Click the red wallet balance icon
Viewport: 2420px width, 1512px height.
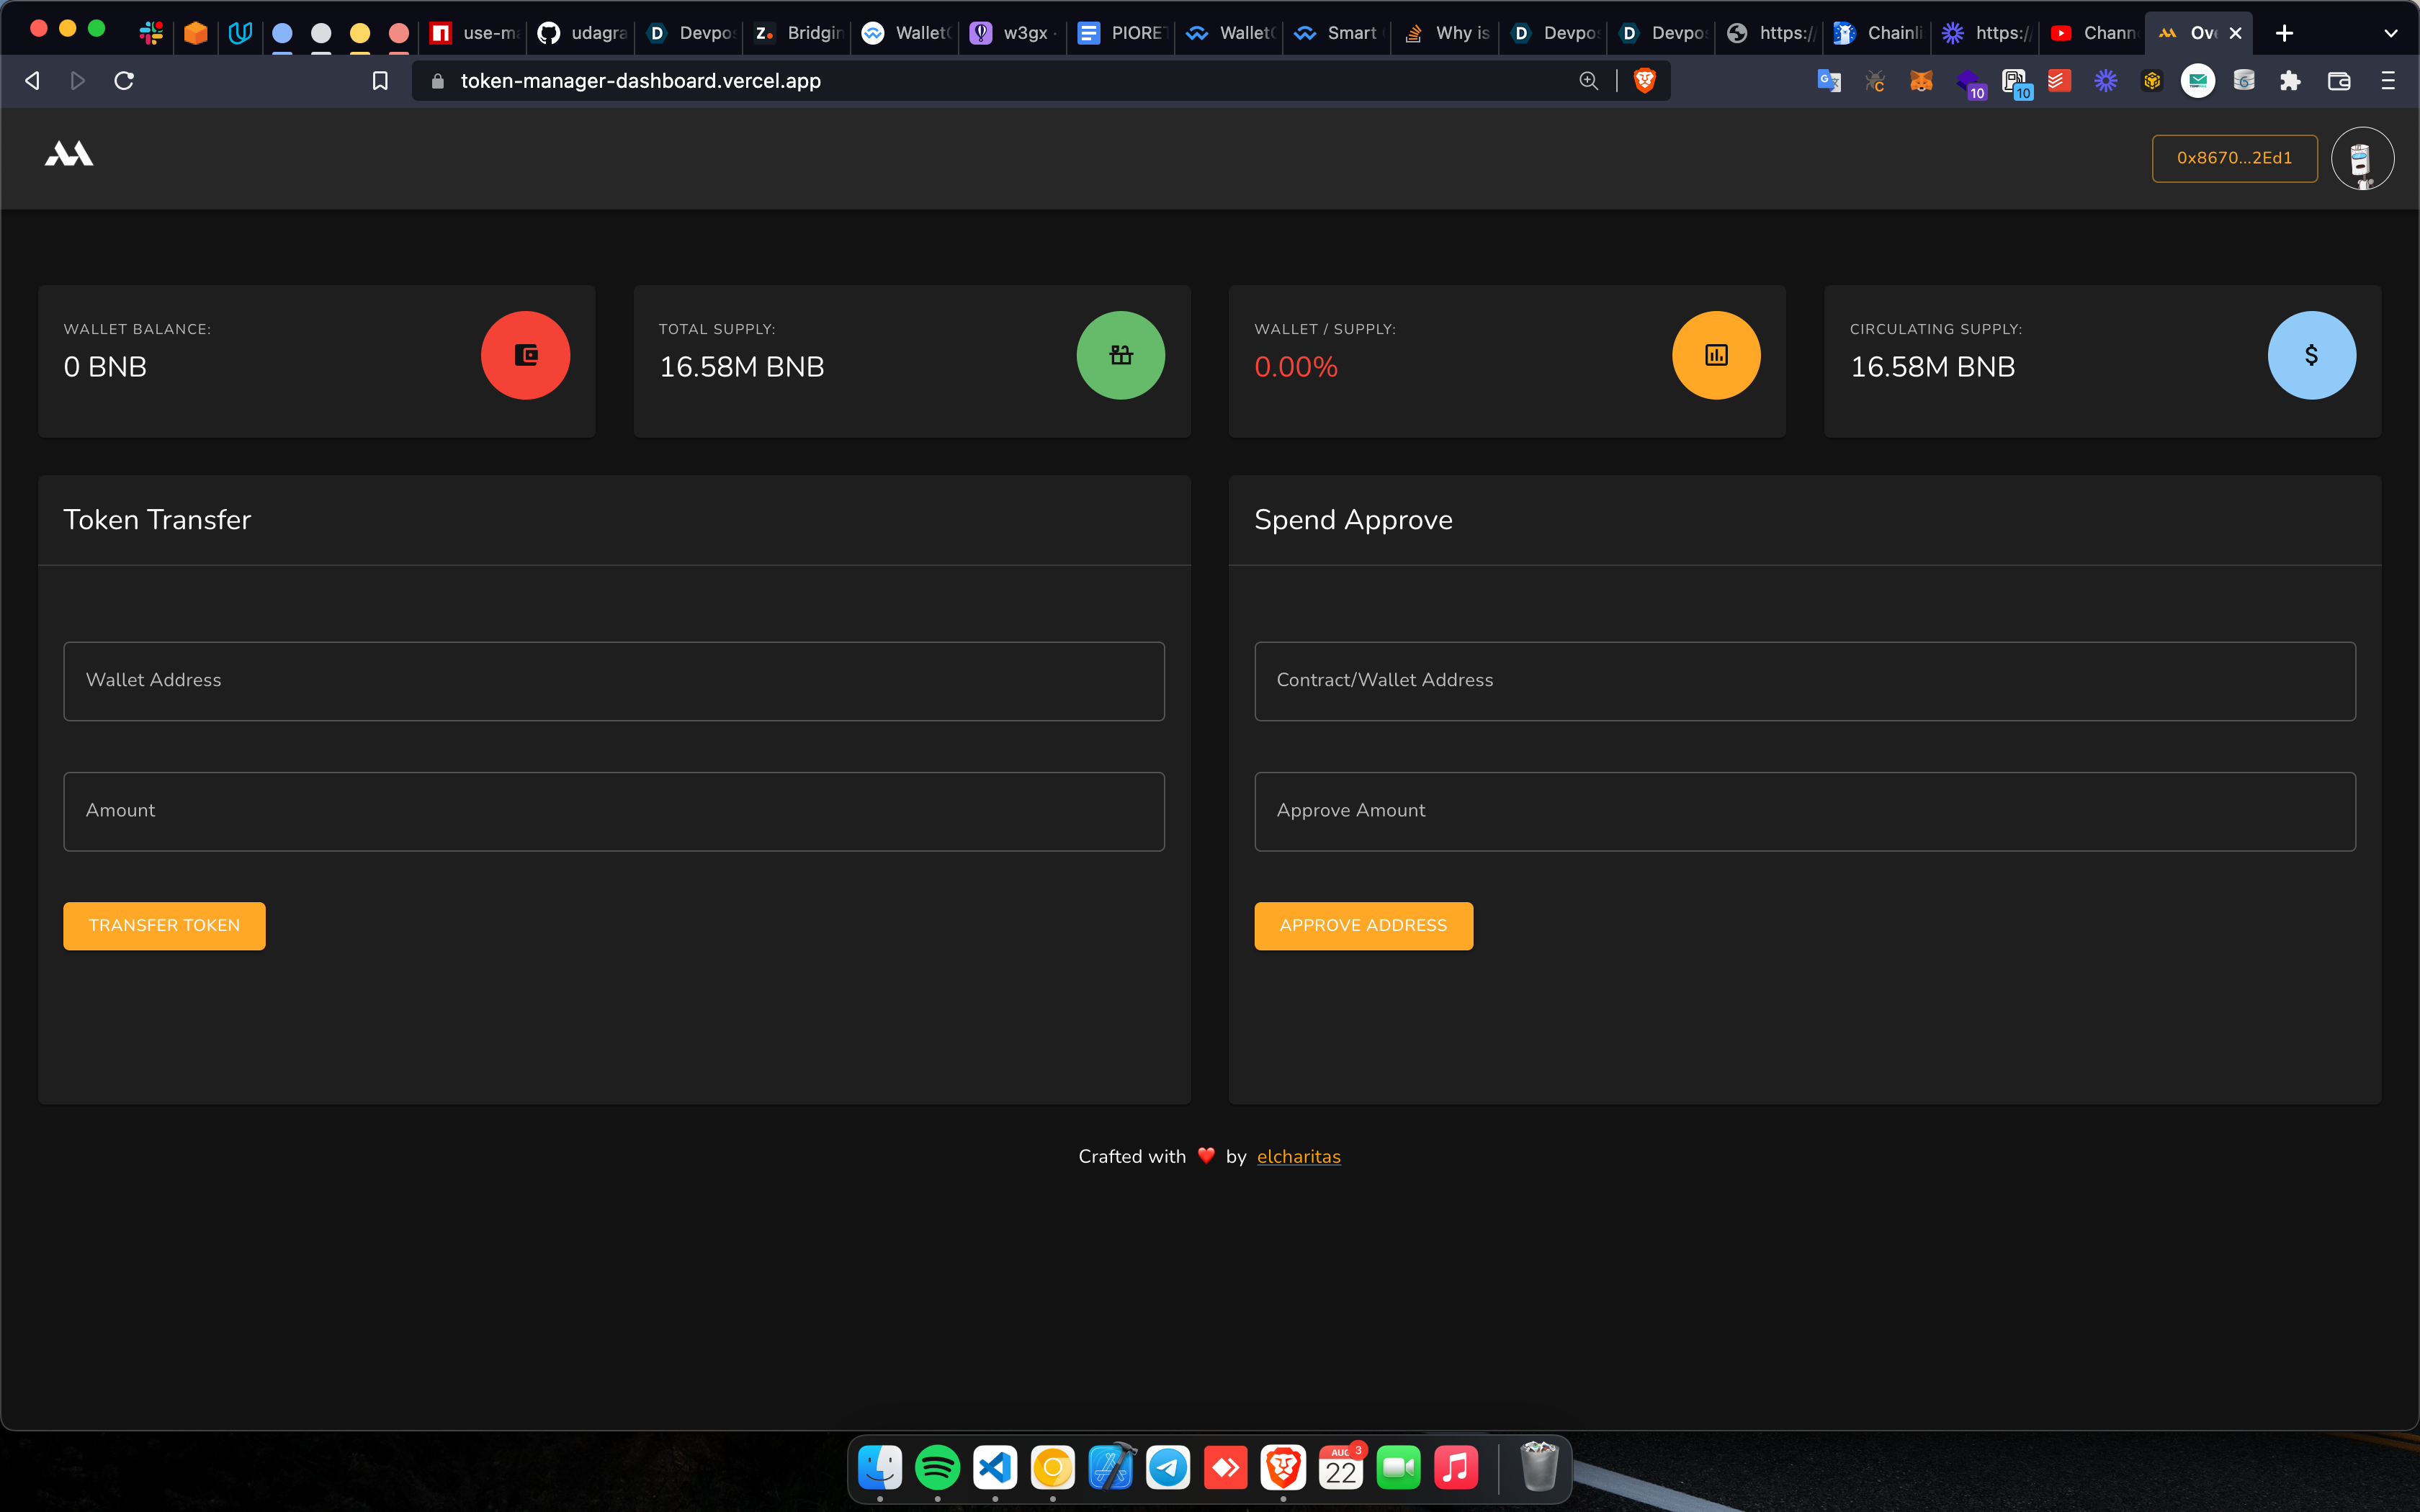pyautogui.click(x=525, y=355)
